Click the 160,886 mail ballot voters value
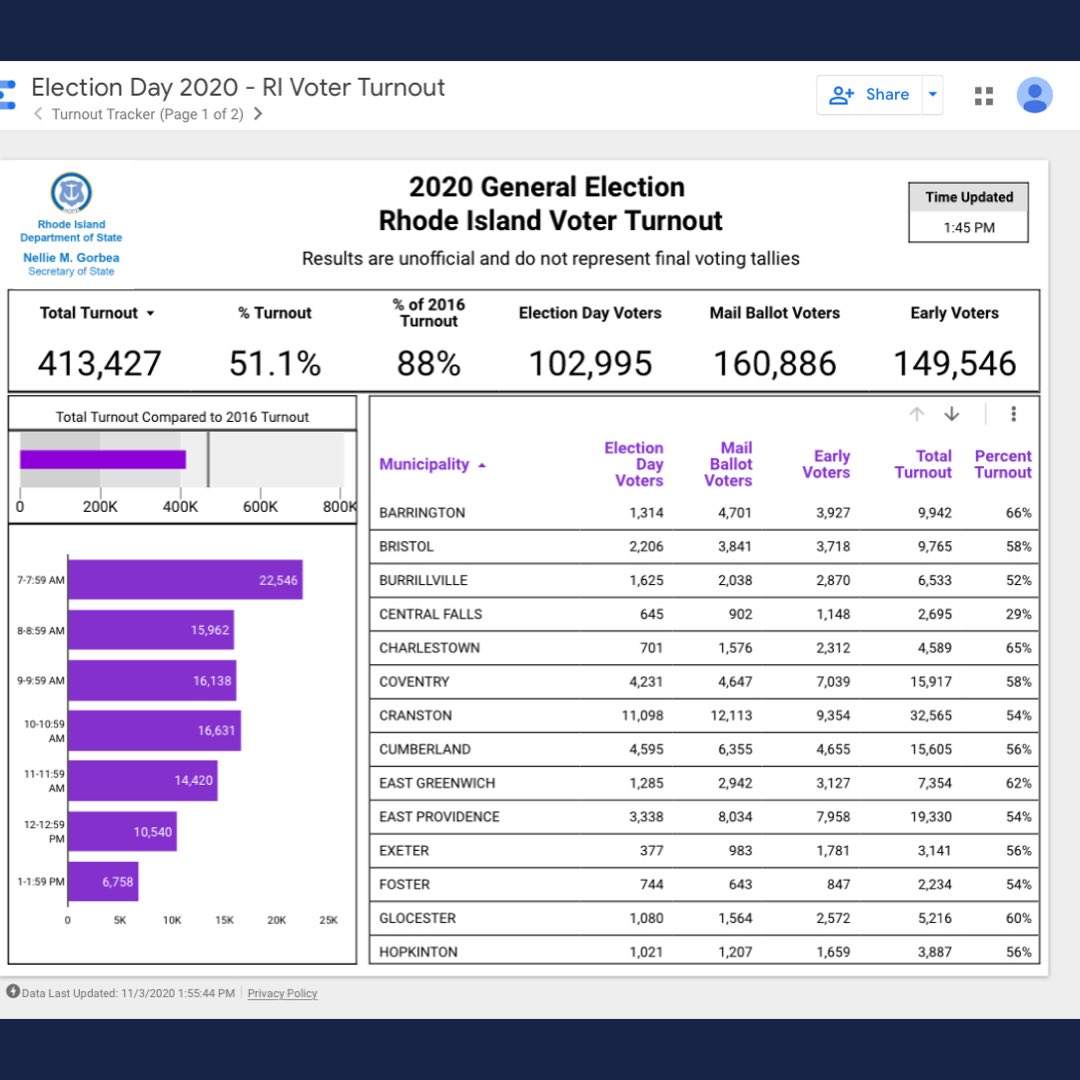 775,364
